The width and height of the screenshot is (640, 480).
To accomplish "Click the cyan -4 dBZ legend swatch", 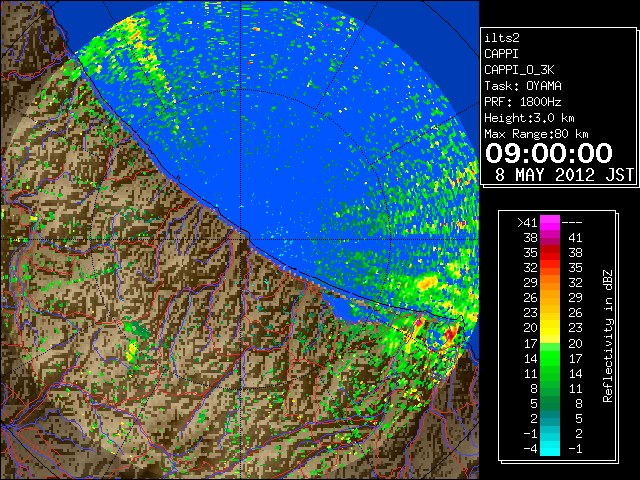I will click(550, 448).
